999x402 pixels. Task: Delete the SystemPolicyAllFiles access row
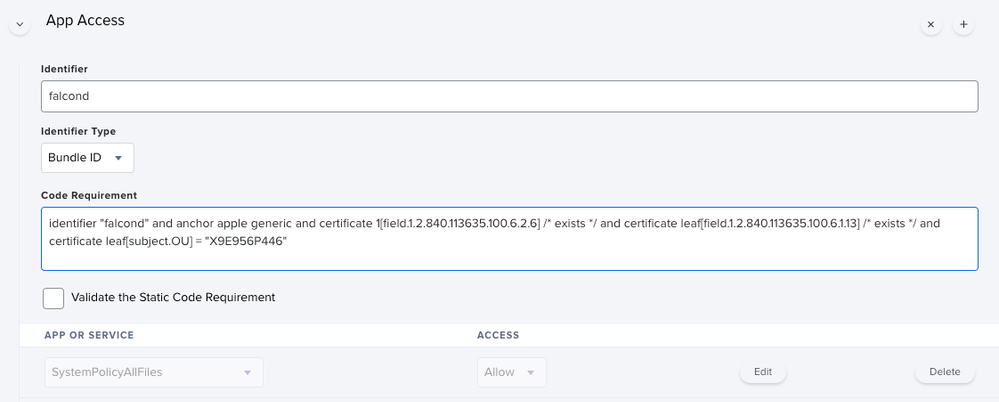[x=945, y=372]
